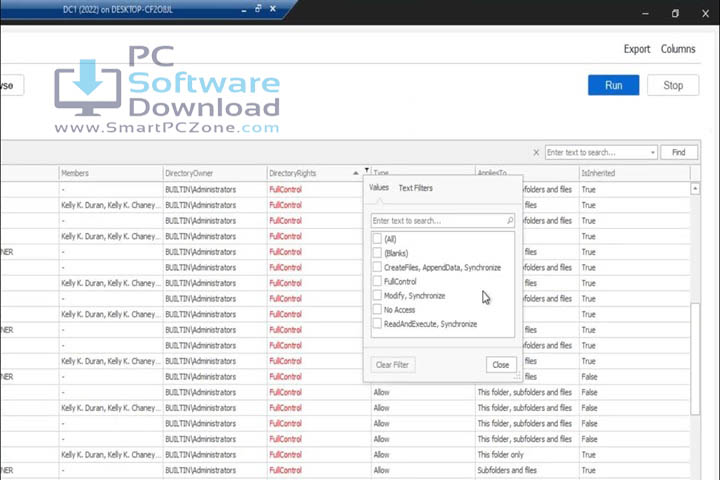
Task: Click the IsInherited column header
Action: (x=634, y=173)
